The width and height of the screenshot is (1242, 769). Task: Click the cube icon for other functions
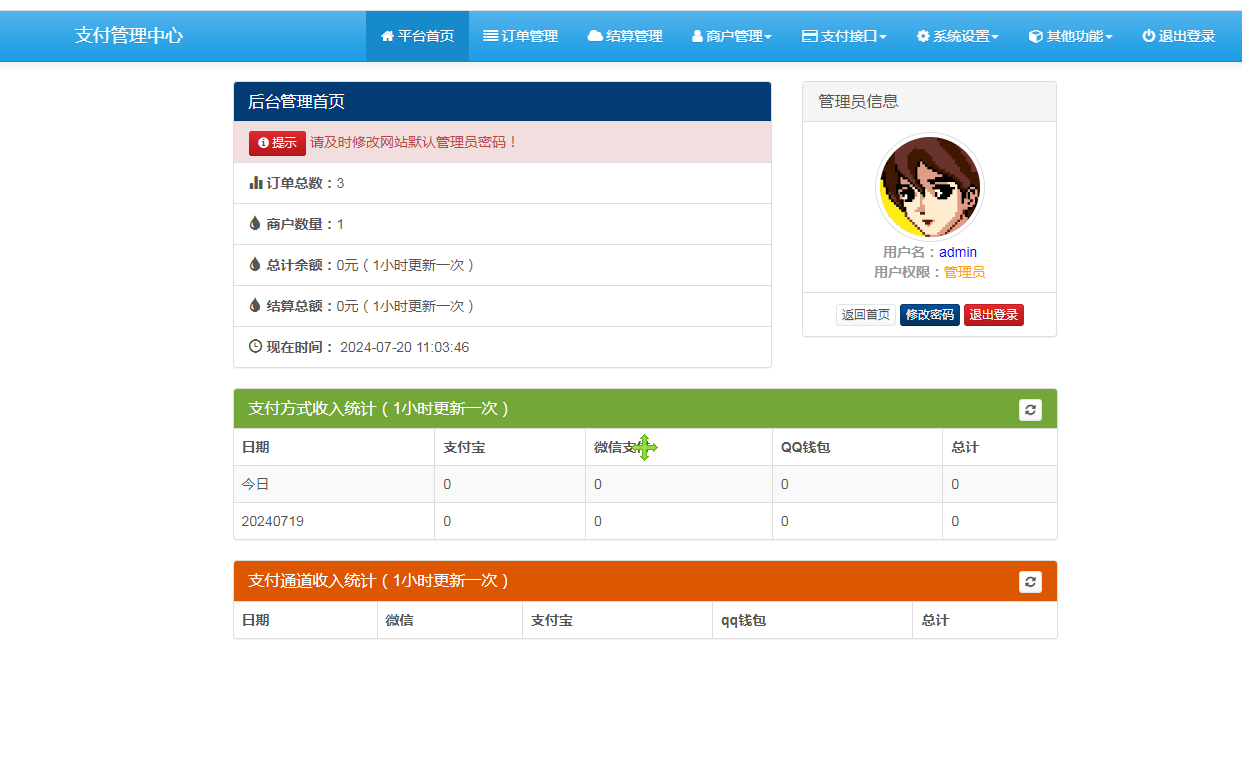1035,36
